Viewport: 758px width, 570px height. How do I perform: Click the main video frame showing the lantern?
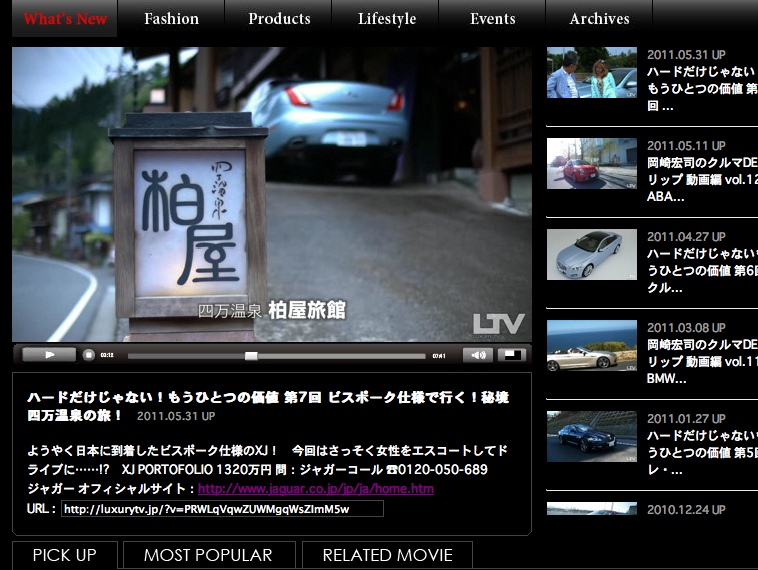[x=272, y=194]
